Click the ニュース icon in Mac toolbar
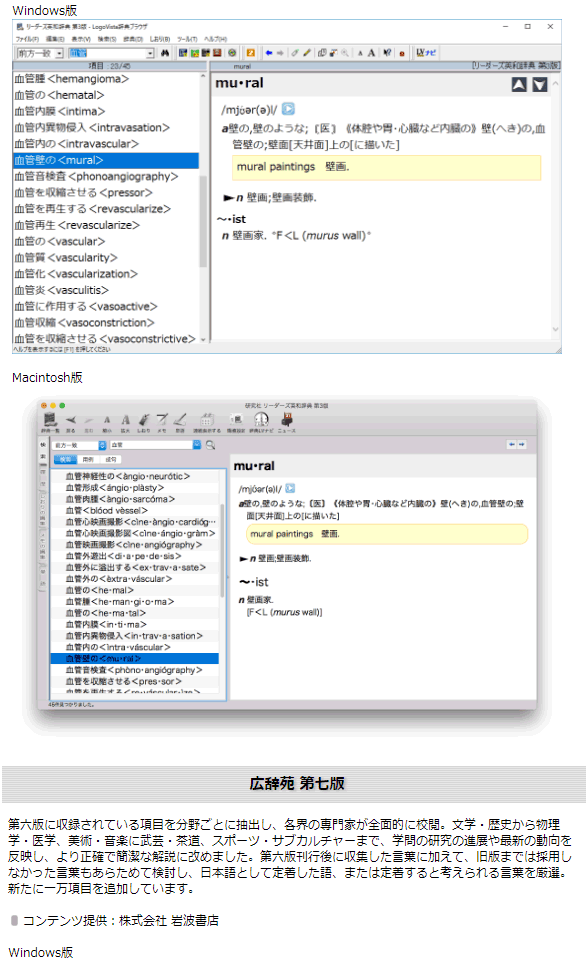586x960 pixels. pyautogui.click(x=287, y=420)
